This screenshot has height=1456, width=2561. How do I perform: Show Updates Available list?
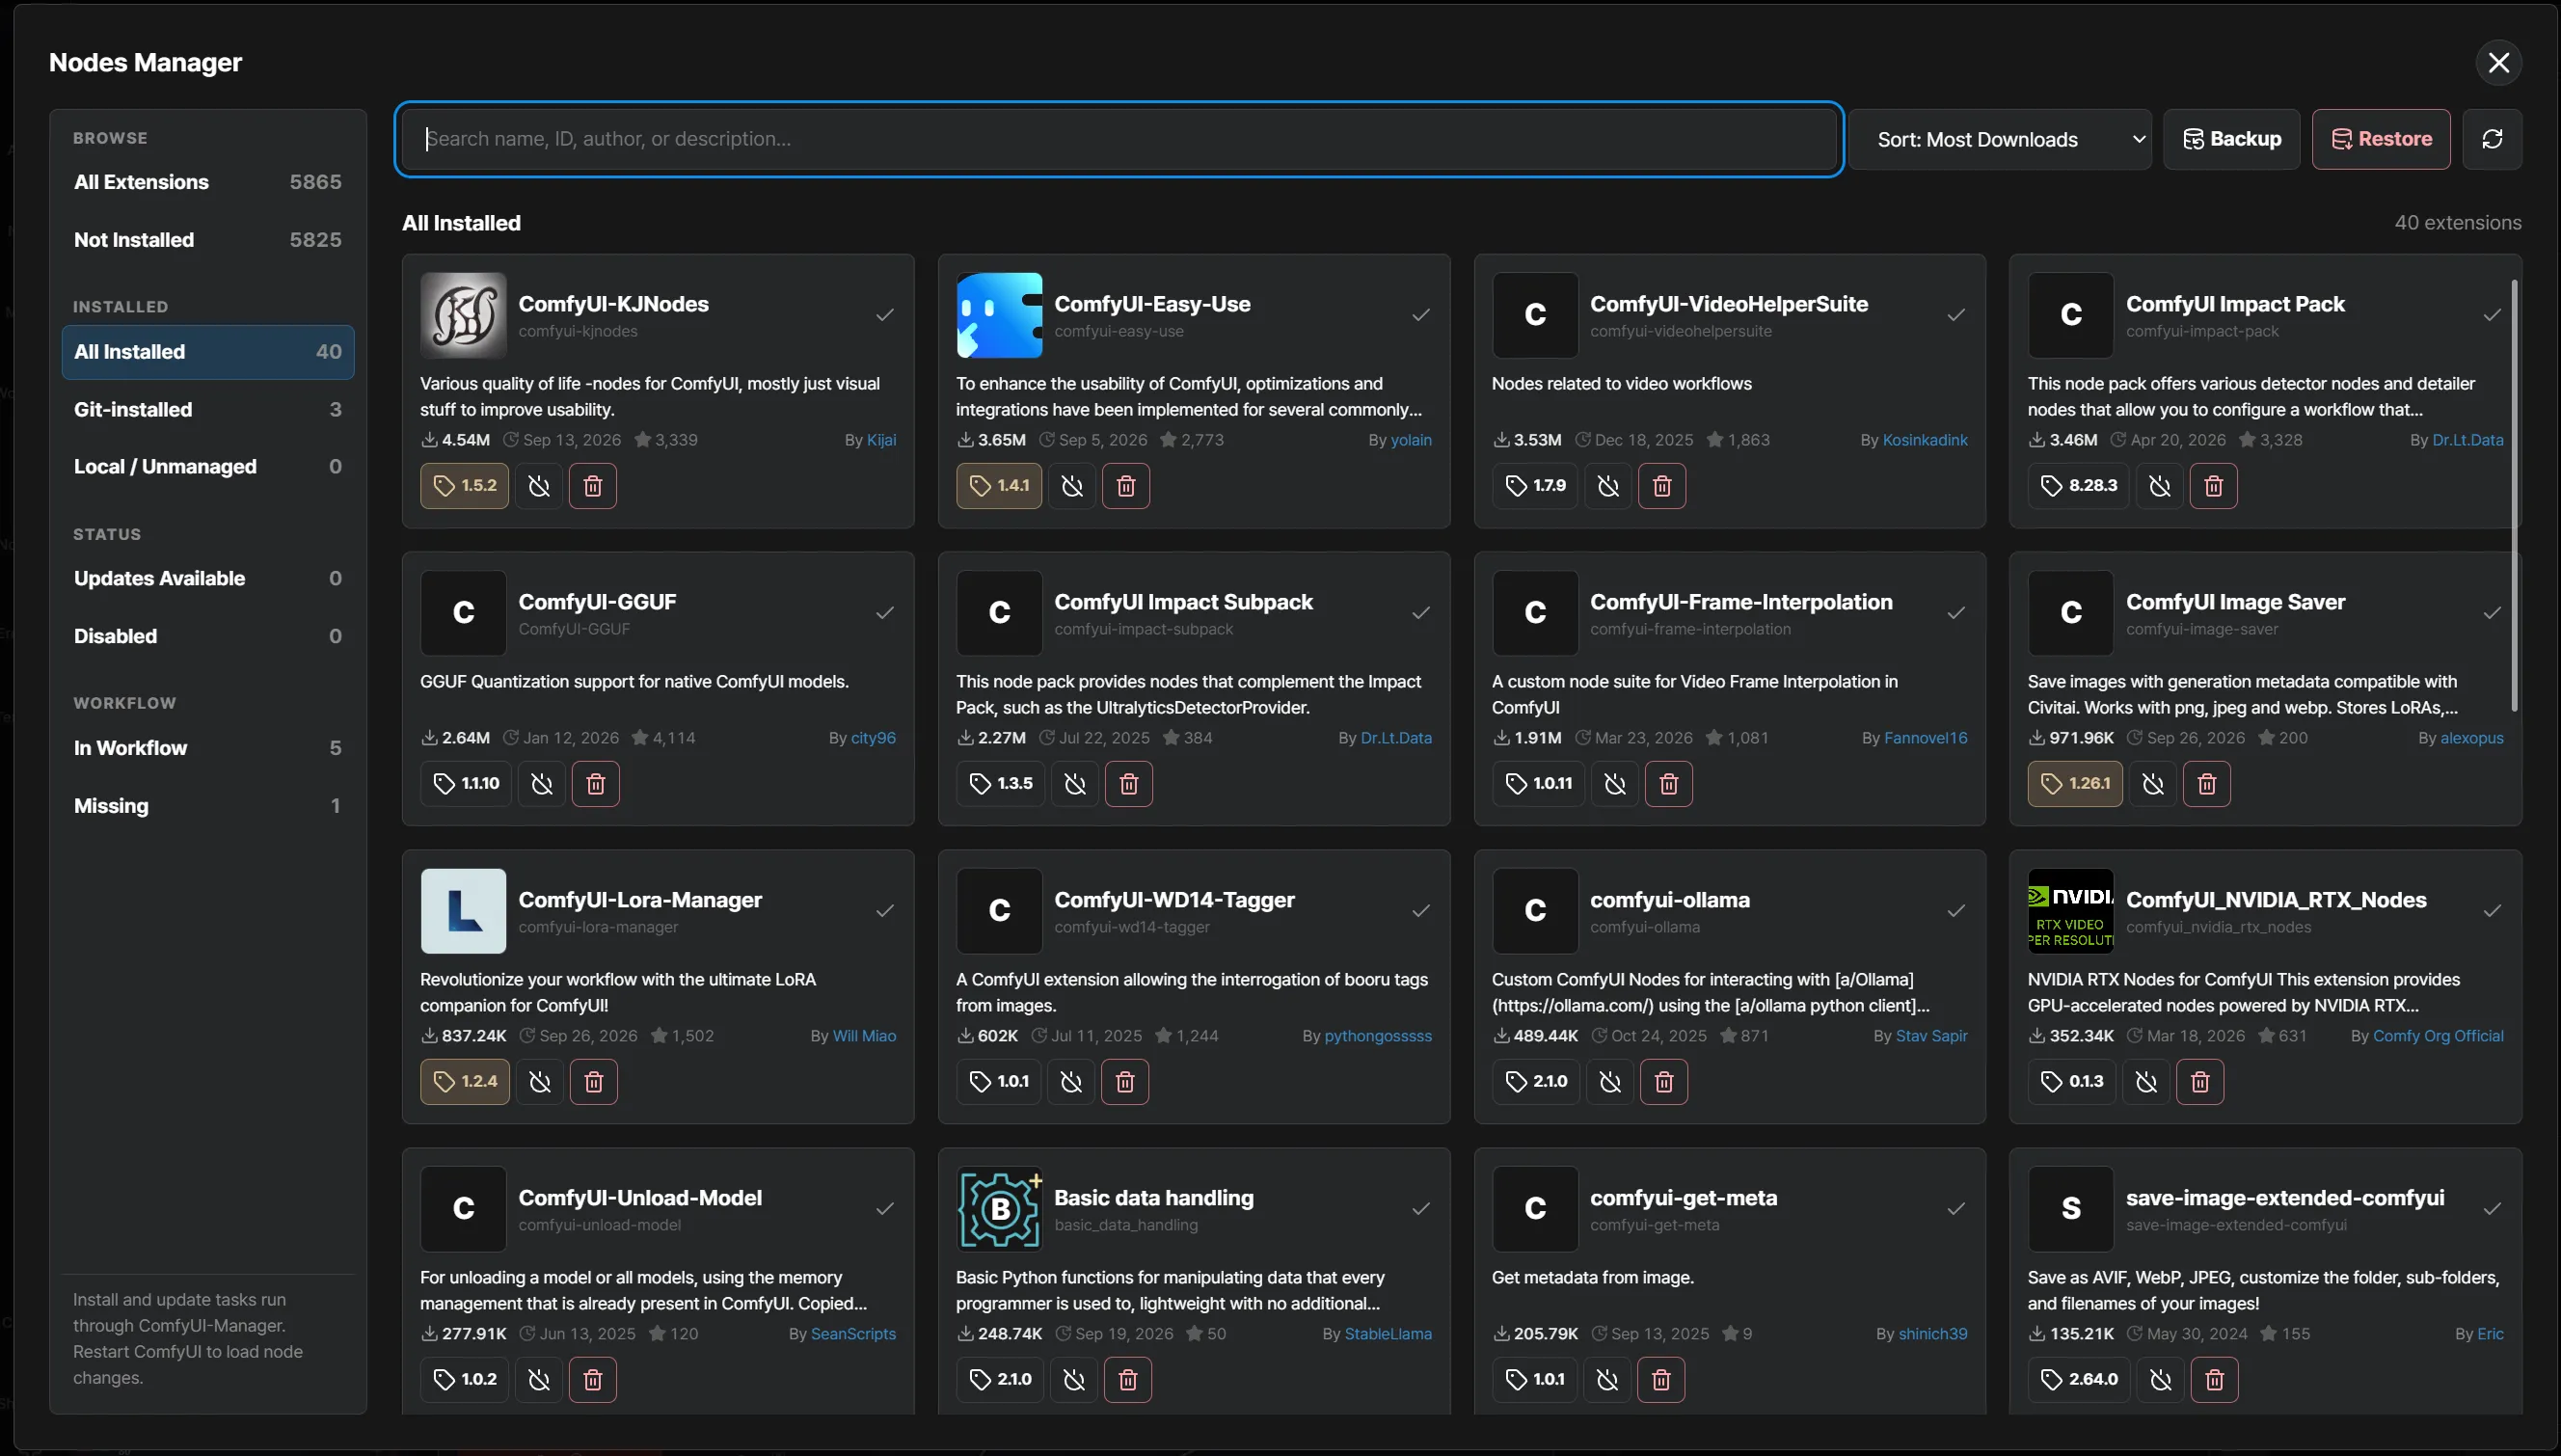[x=208, y=579]
